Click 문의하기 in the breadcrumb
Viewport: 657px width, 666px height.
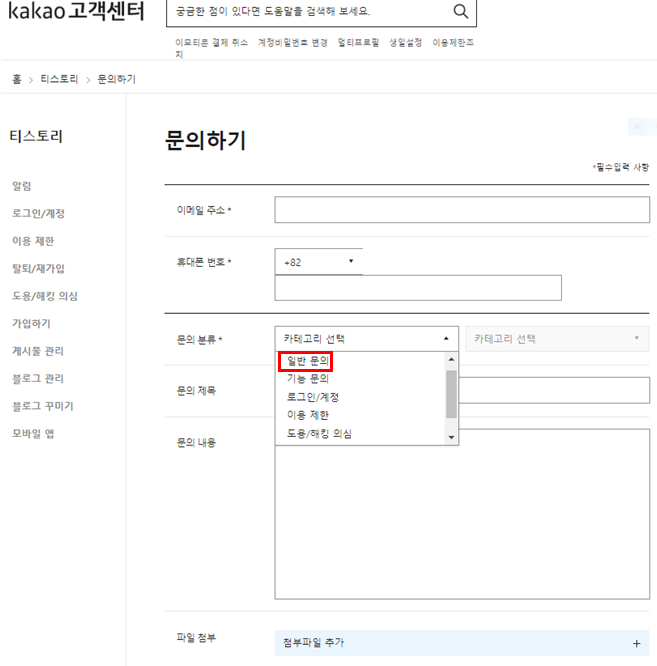[116, 79]
